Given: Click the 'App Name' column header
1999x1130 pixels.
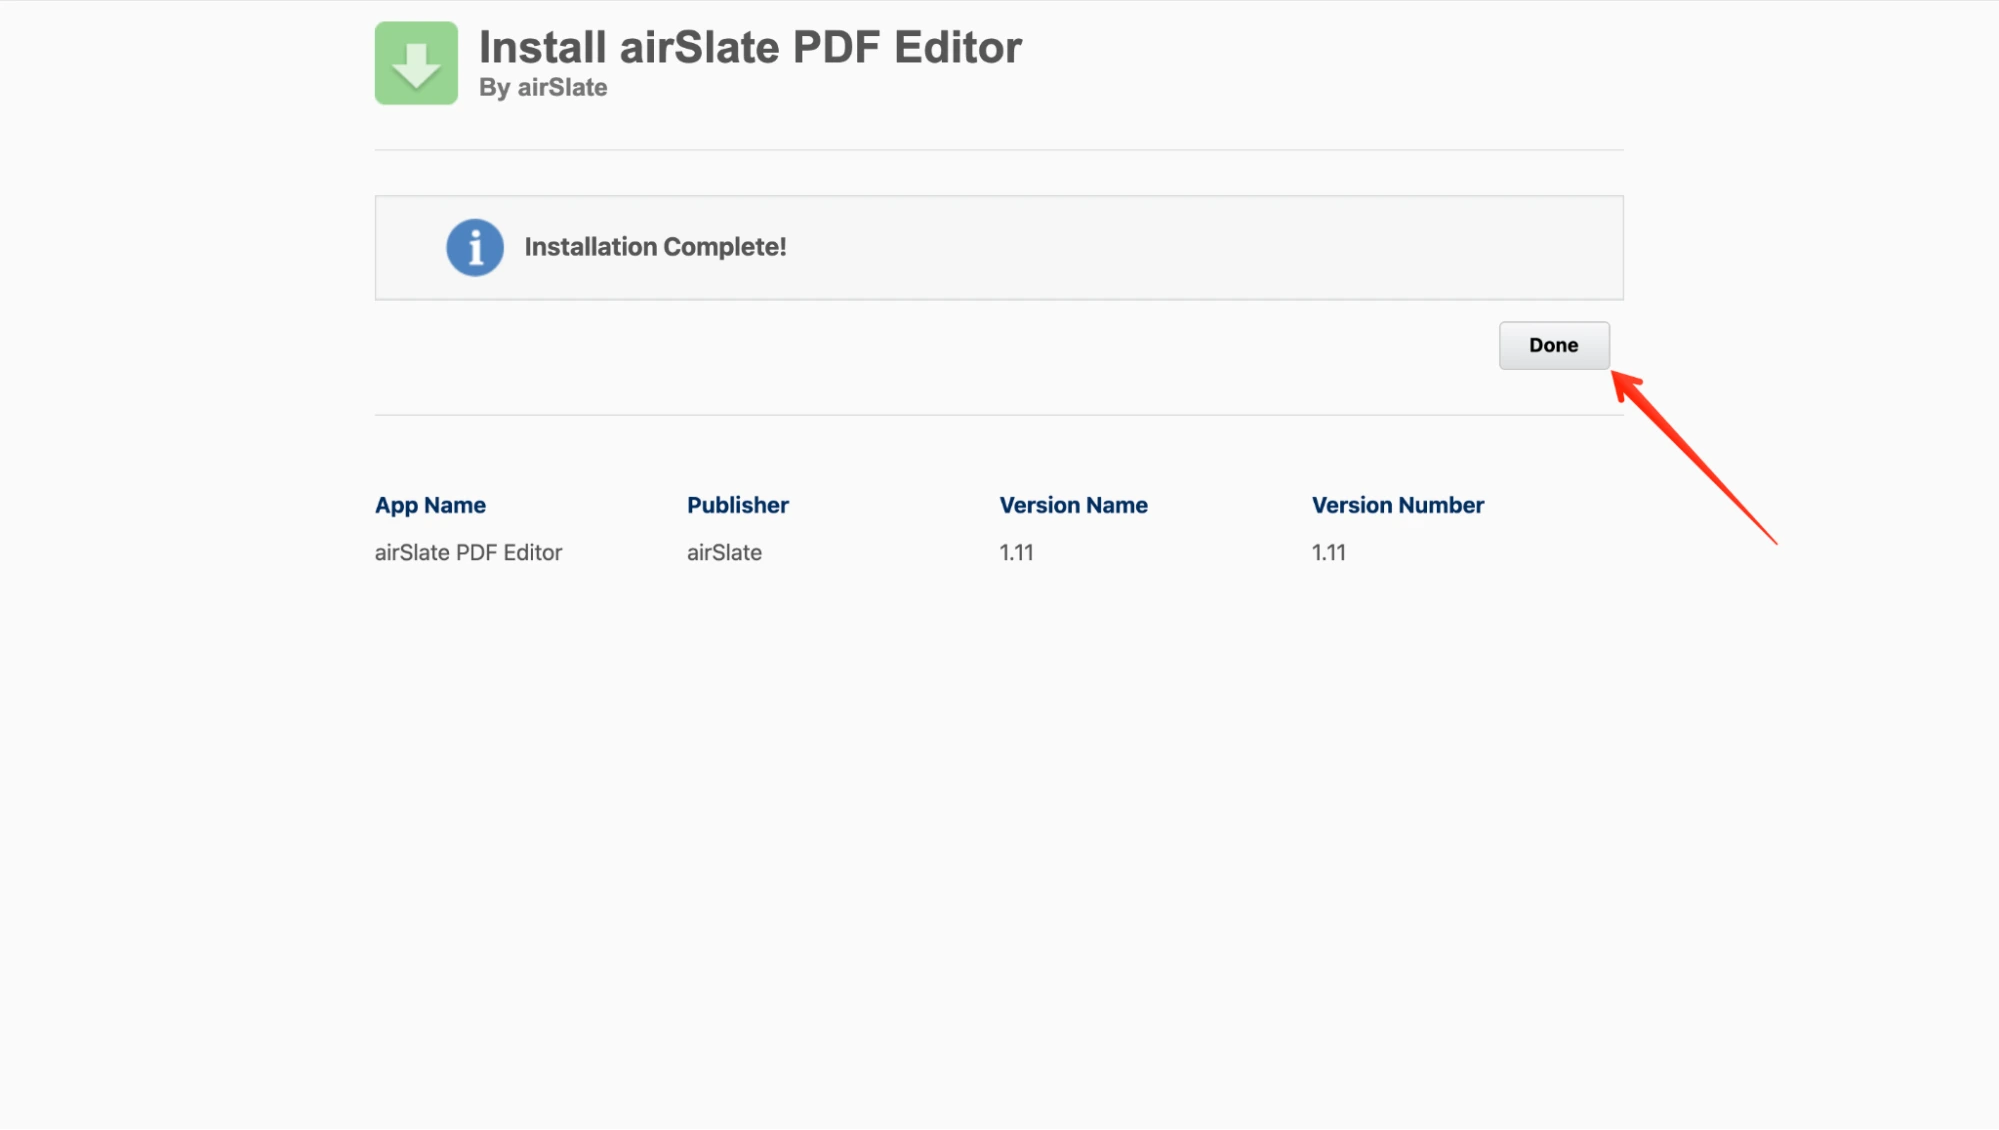Looking at the screenshot, I should 430,505.
